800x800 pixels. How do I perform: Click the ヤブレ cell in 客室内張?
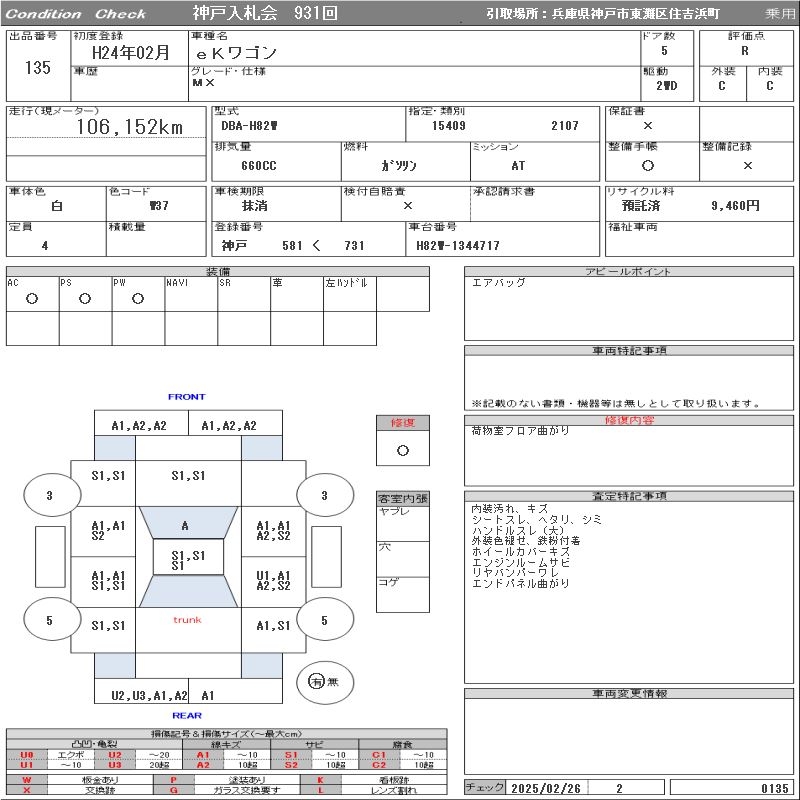tap(403, 523)
